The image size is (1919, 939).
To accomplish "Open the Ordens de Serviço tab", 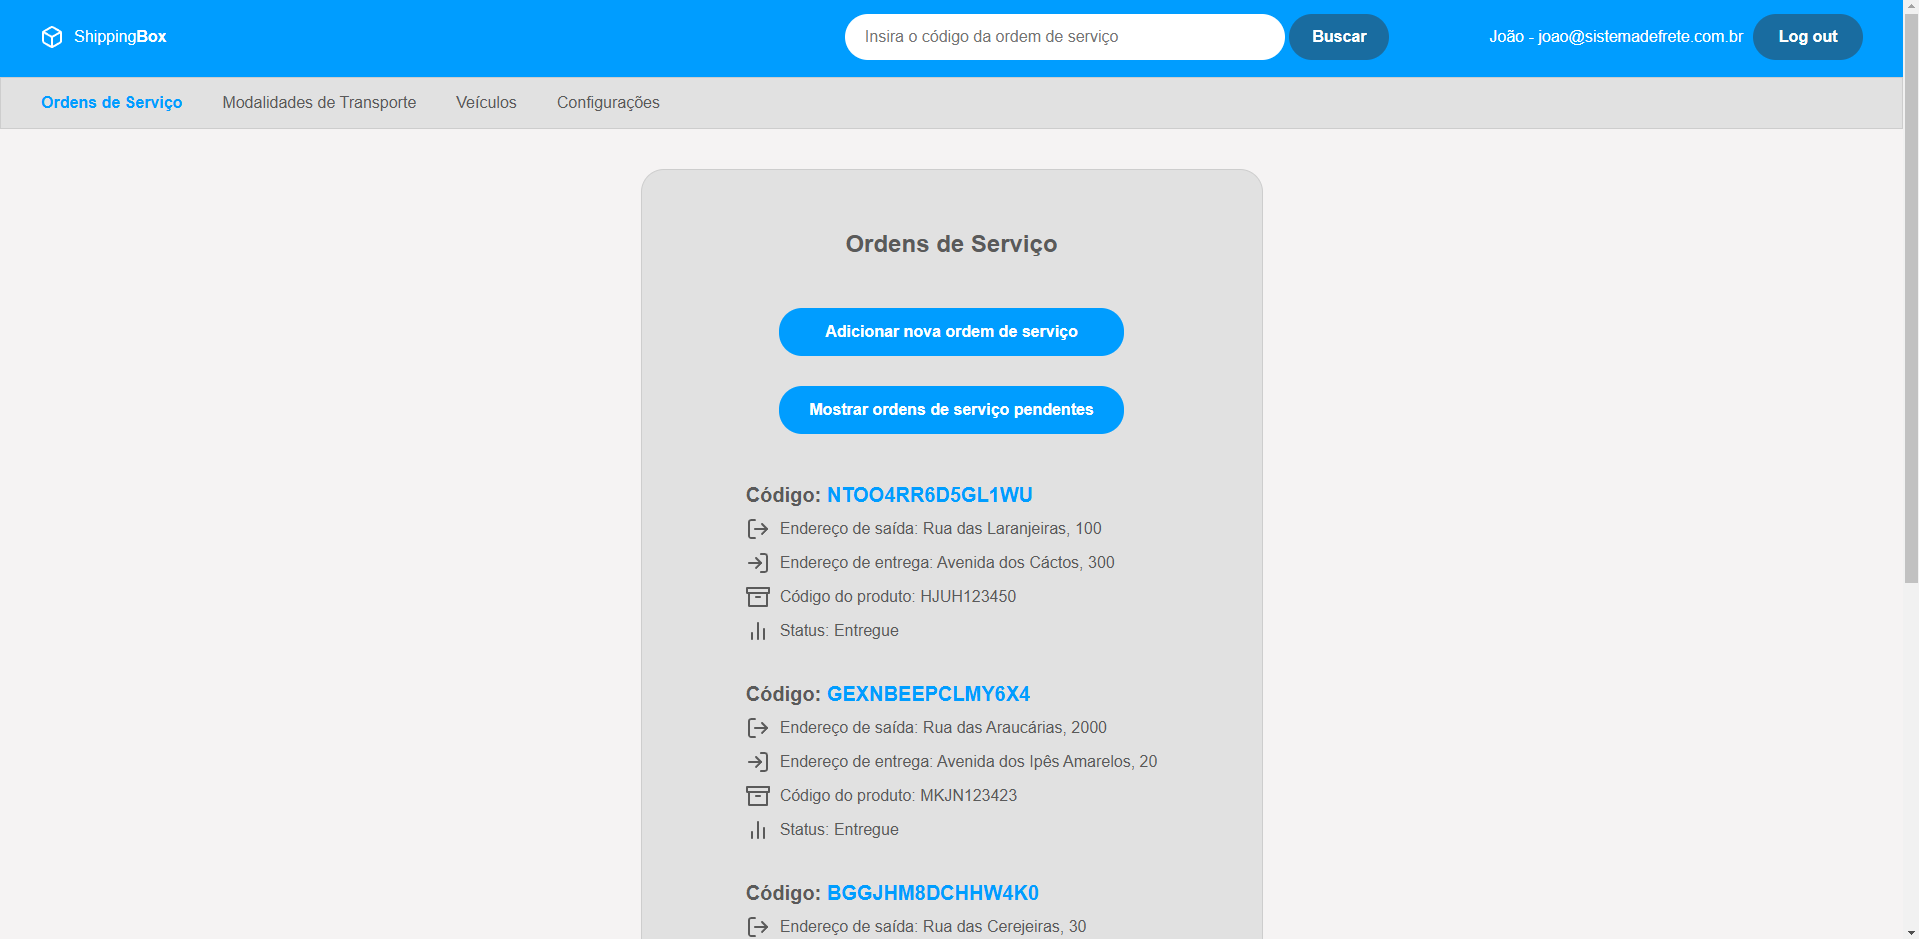I will pos(111,102).
